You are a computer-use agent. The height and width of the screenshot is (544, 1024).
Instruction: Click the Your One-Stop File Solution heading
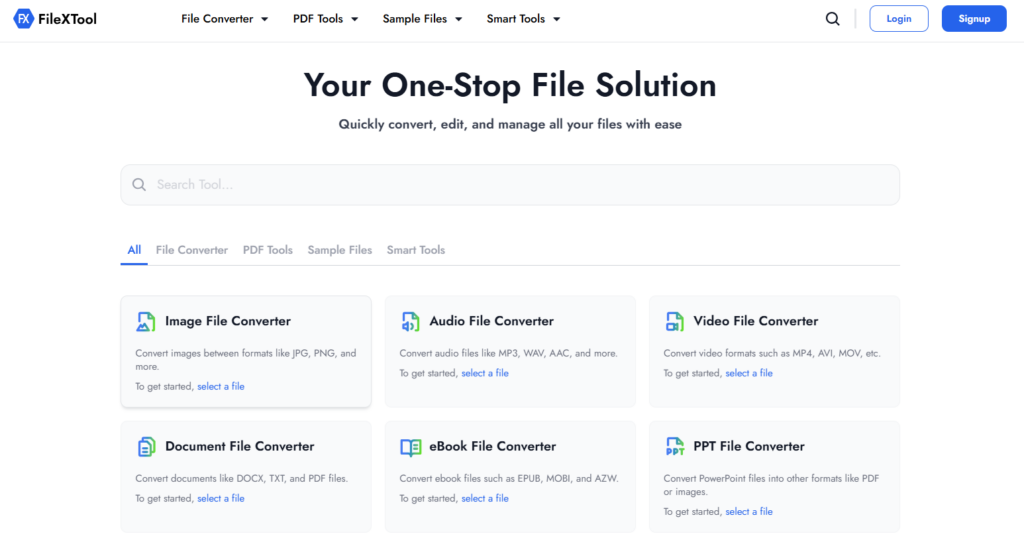pyautogui.click(x=510, y=86)
